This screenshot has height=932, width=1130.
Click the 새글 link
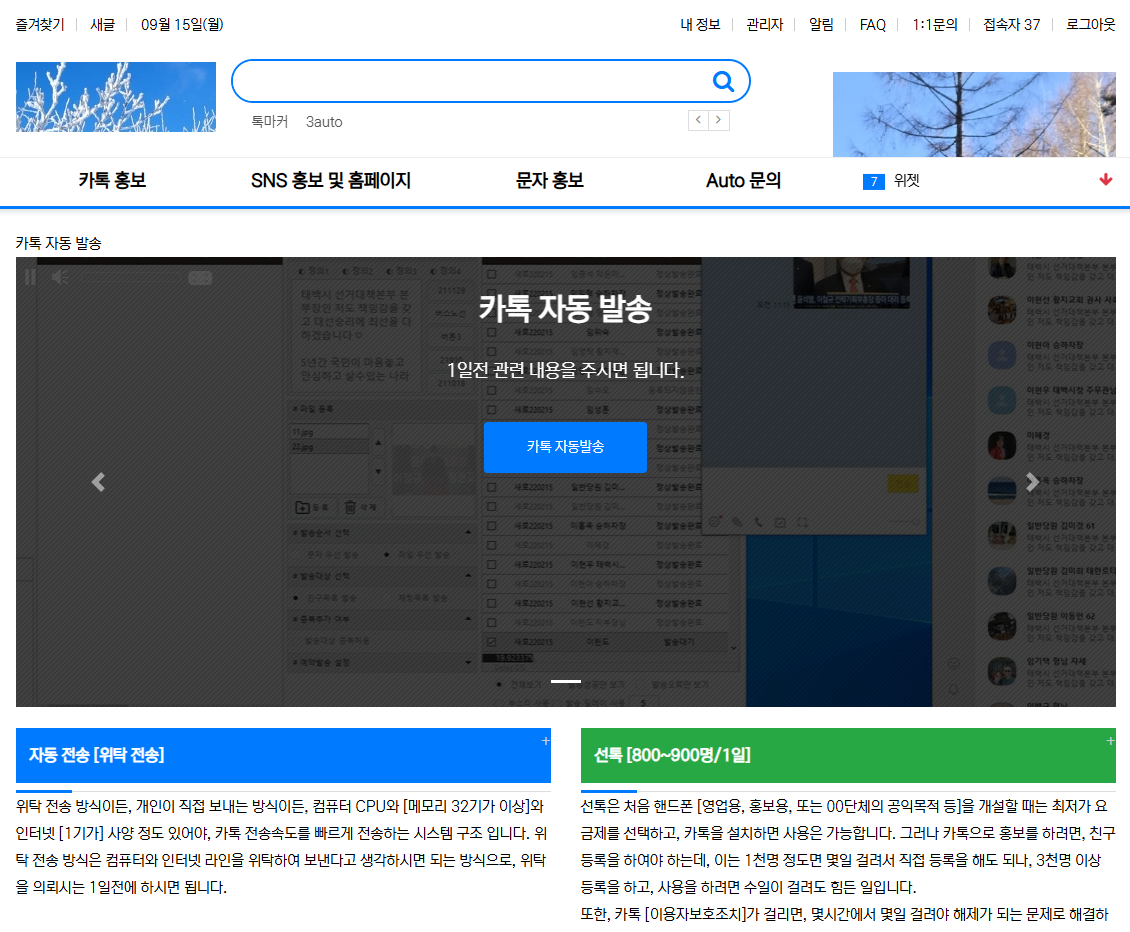coord(102,25)
